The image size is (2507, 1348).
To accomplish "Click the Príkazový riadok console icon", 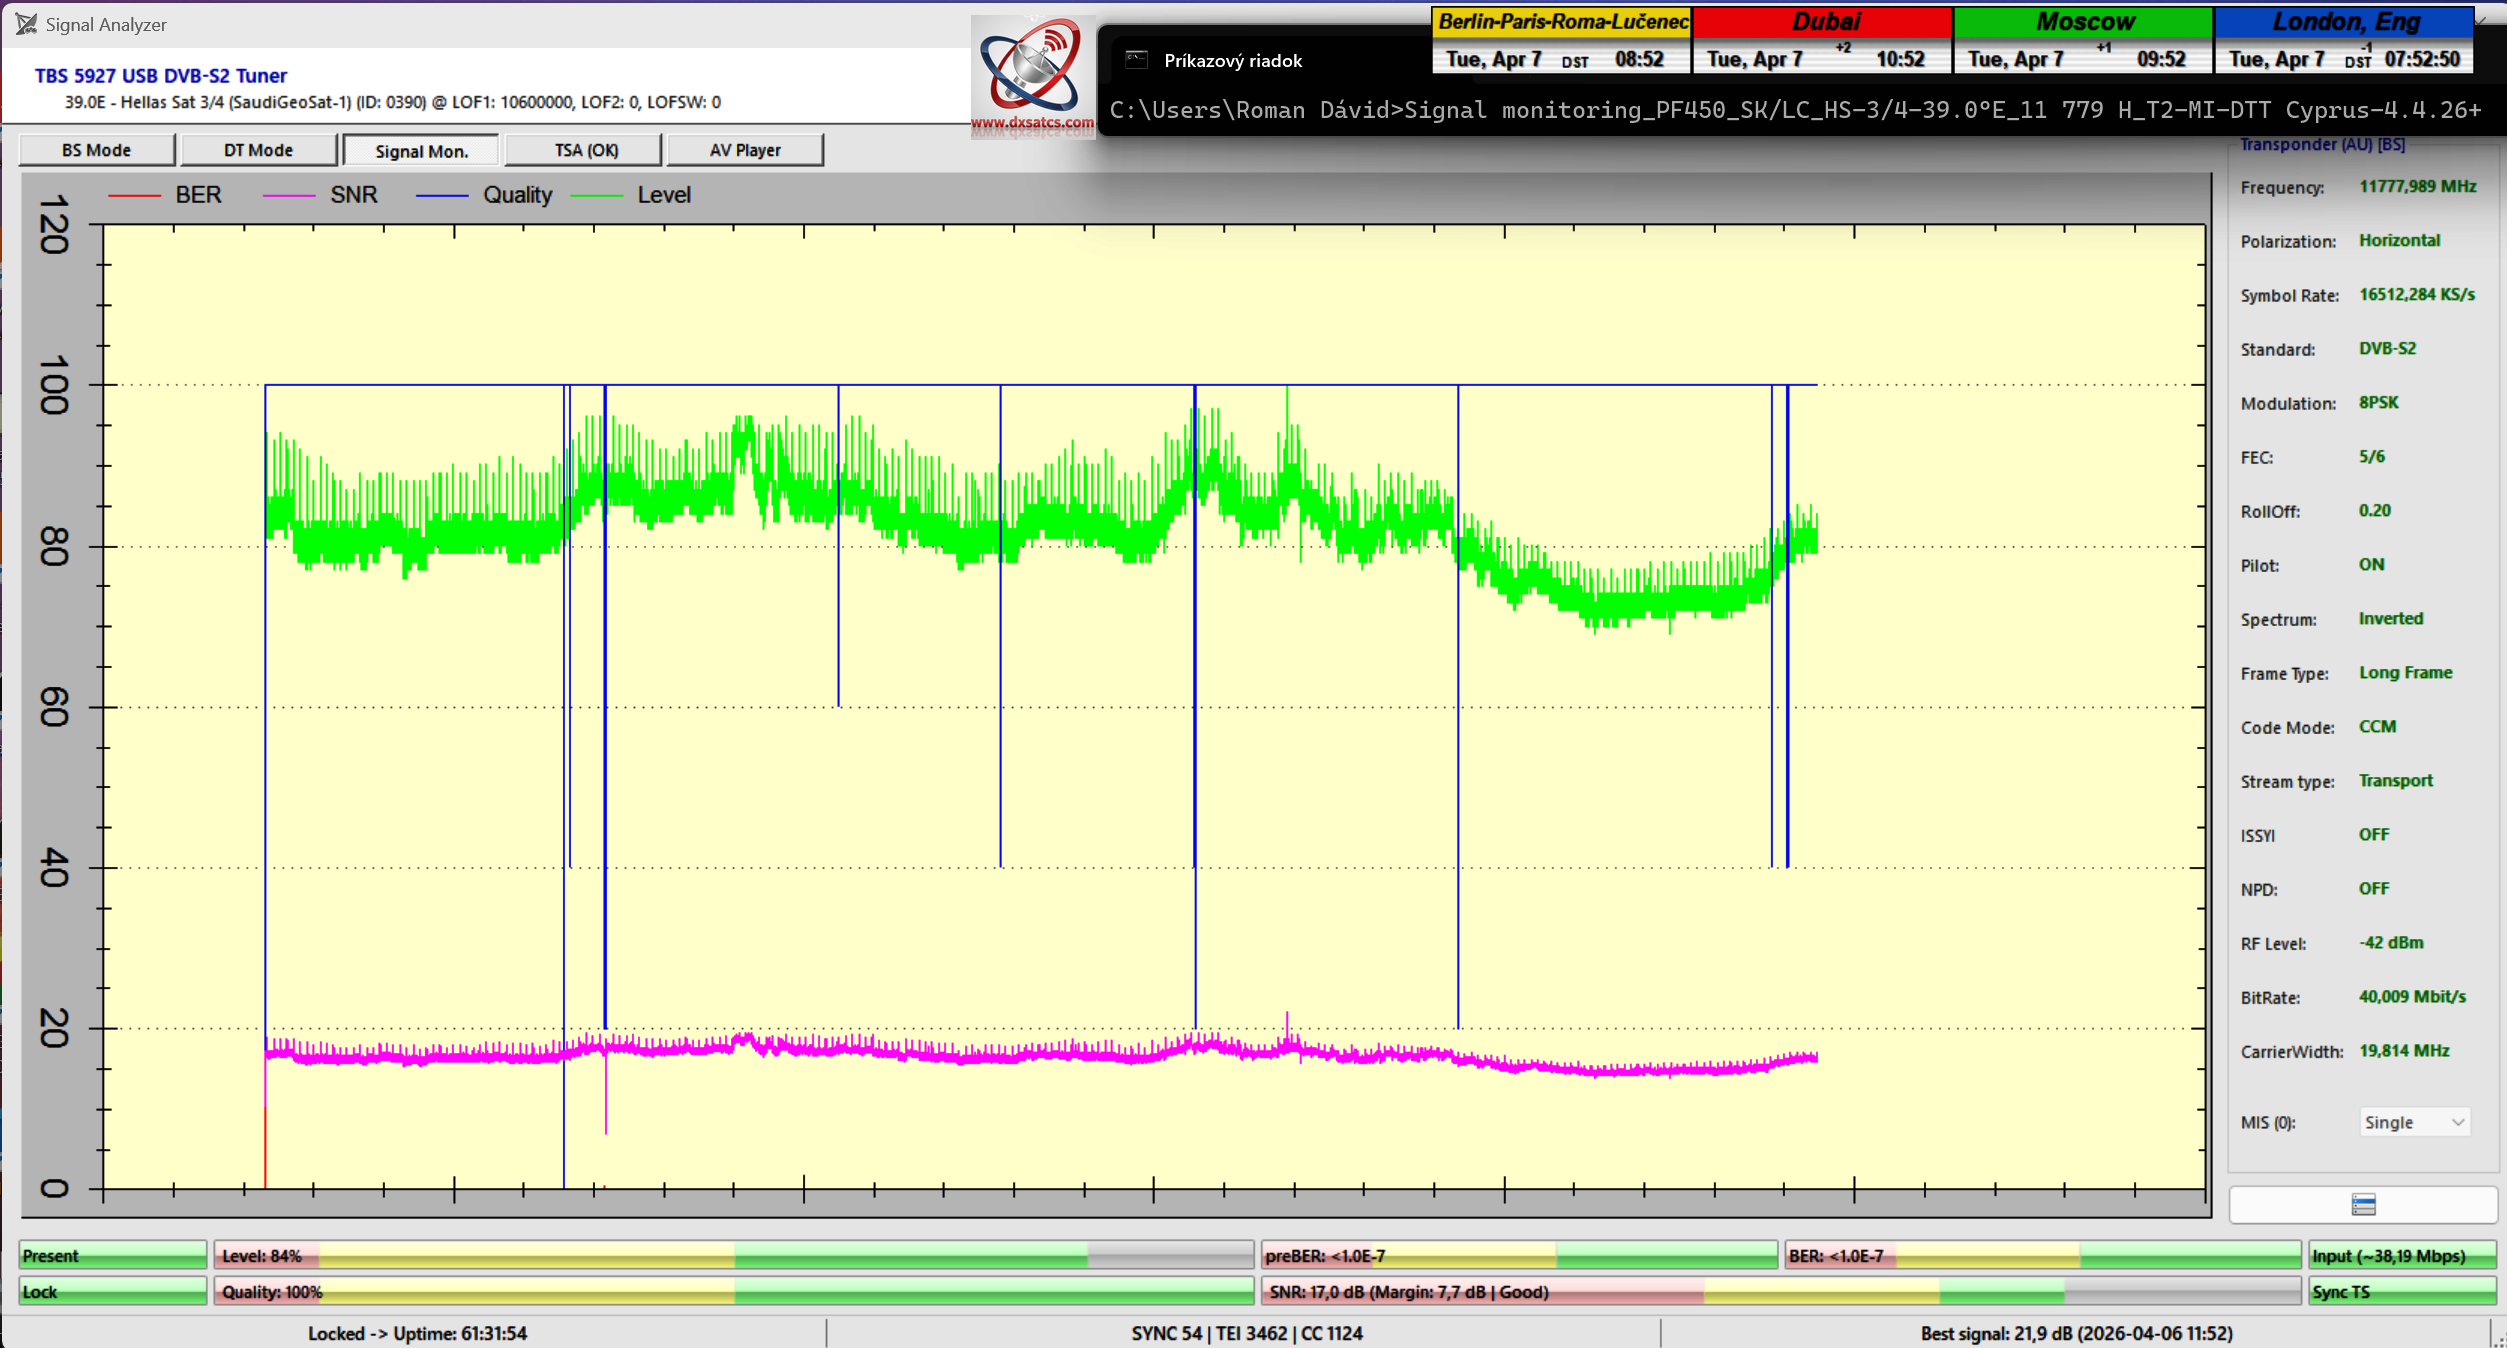I will 1136,60.
